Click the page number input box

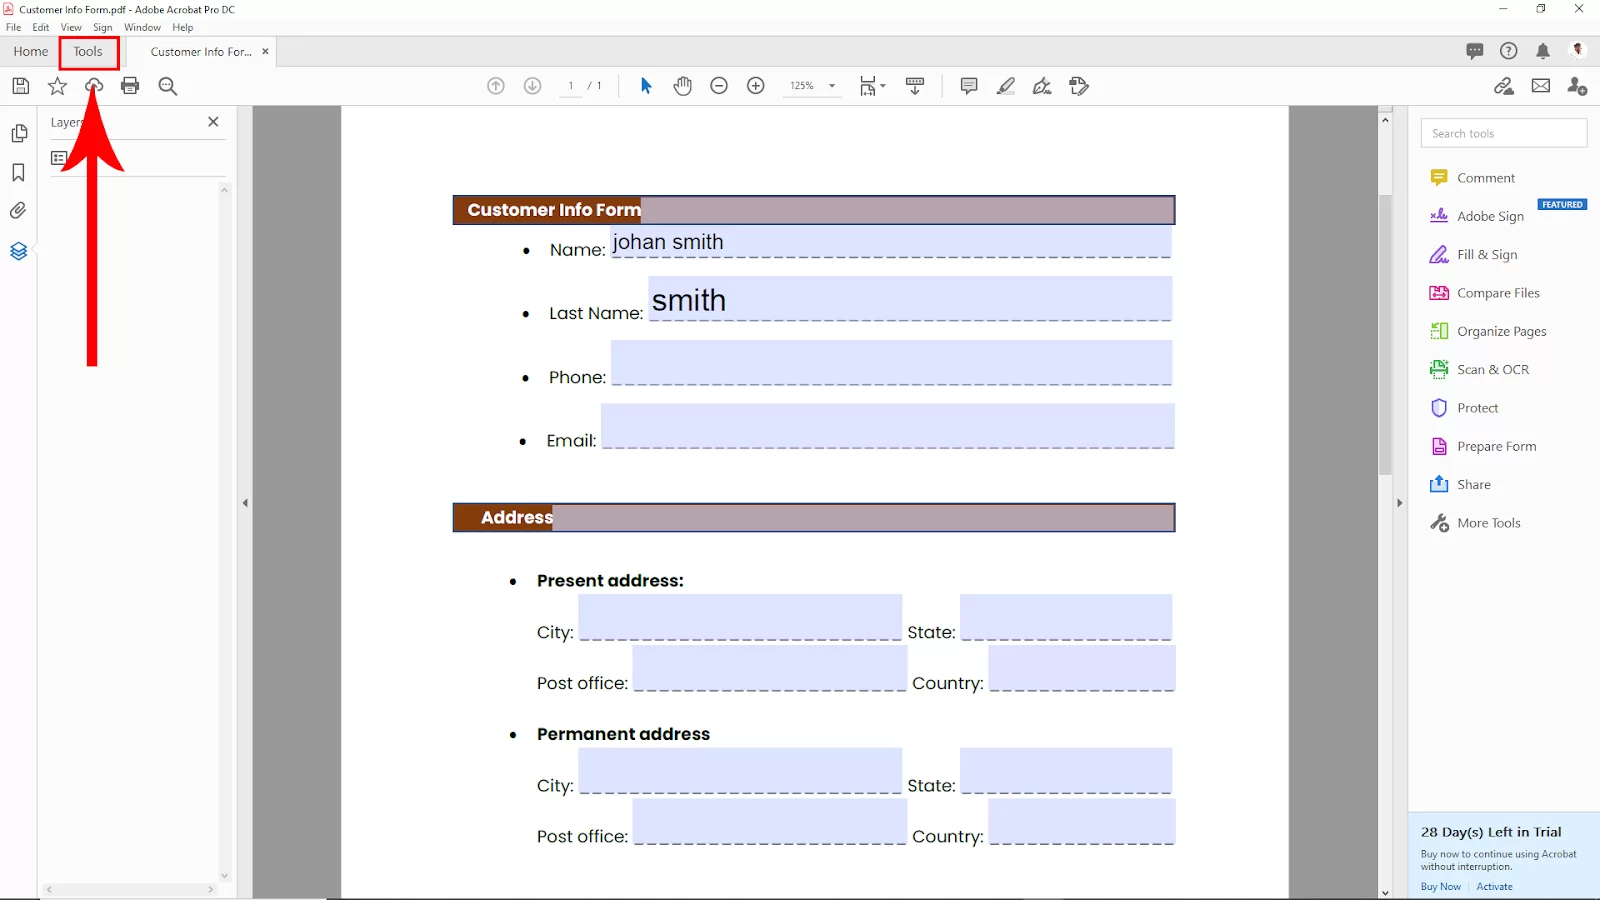(x=571, y=86)
